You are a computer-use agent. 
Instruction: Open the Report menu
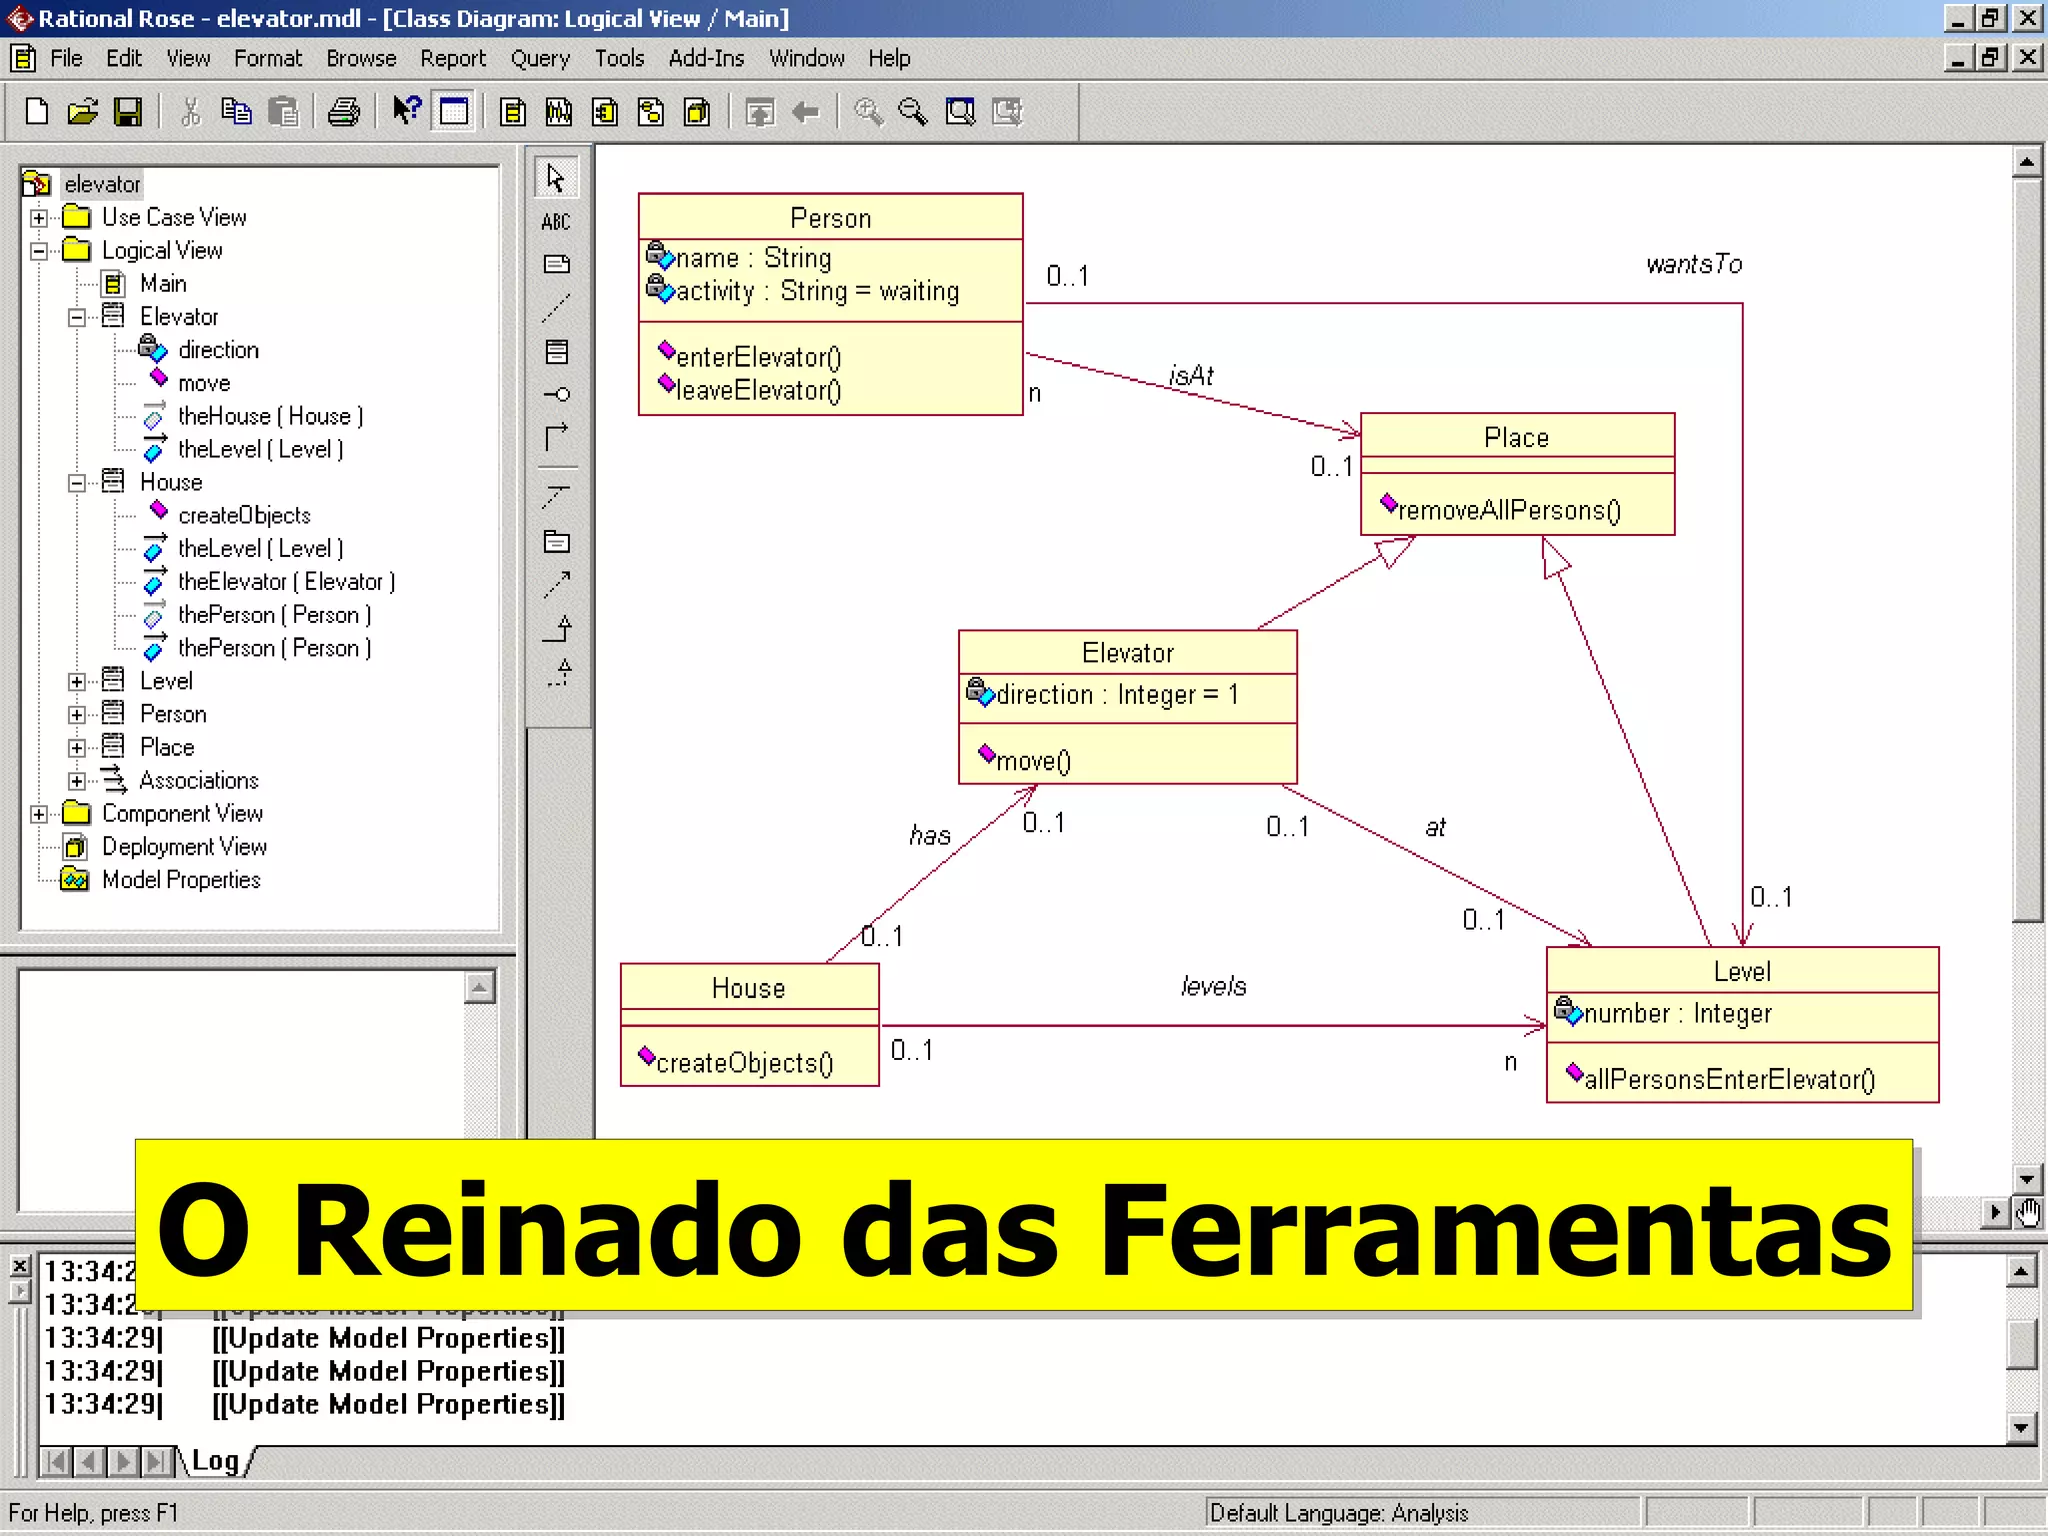[x=453, y=58]
